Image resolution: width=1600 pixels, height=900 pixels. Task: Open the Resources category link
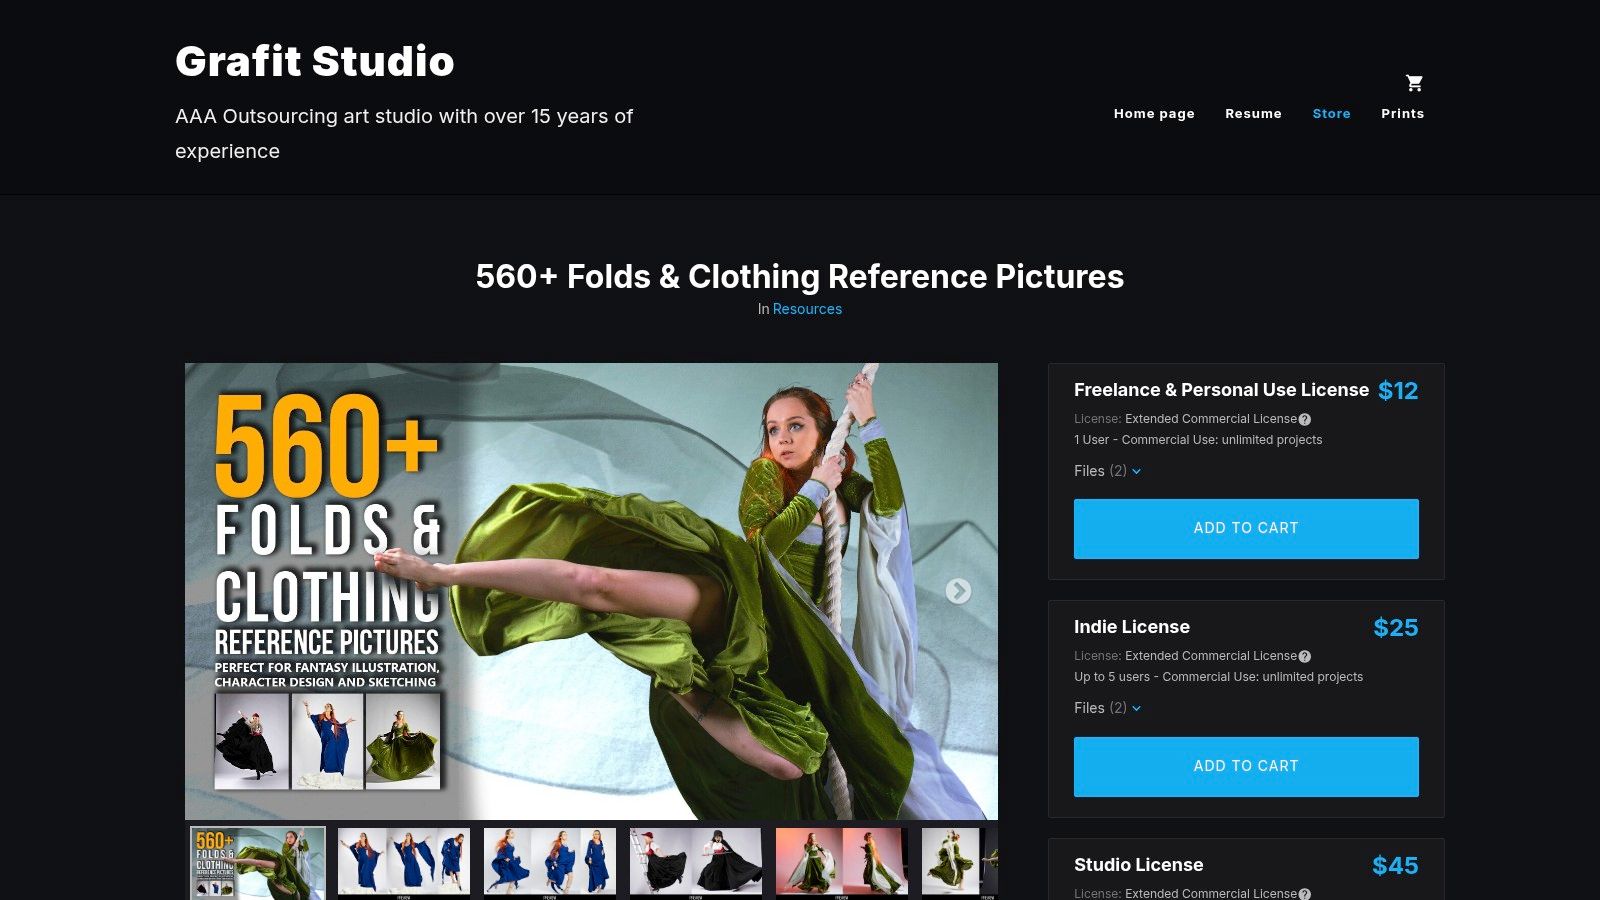click(807, 309)
